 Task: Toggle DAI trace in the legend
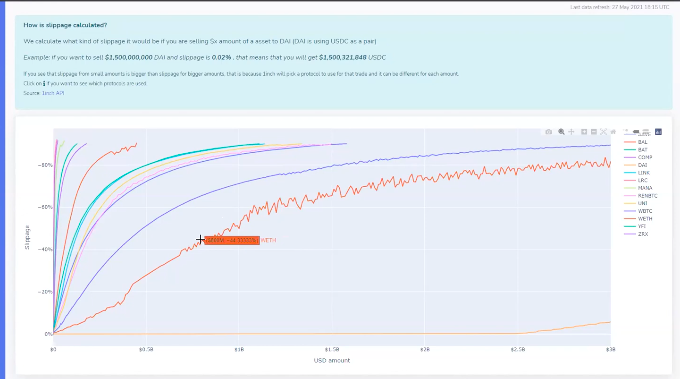[636, 165]
